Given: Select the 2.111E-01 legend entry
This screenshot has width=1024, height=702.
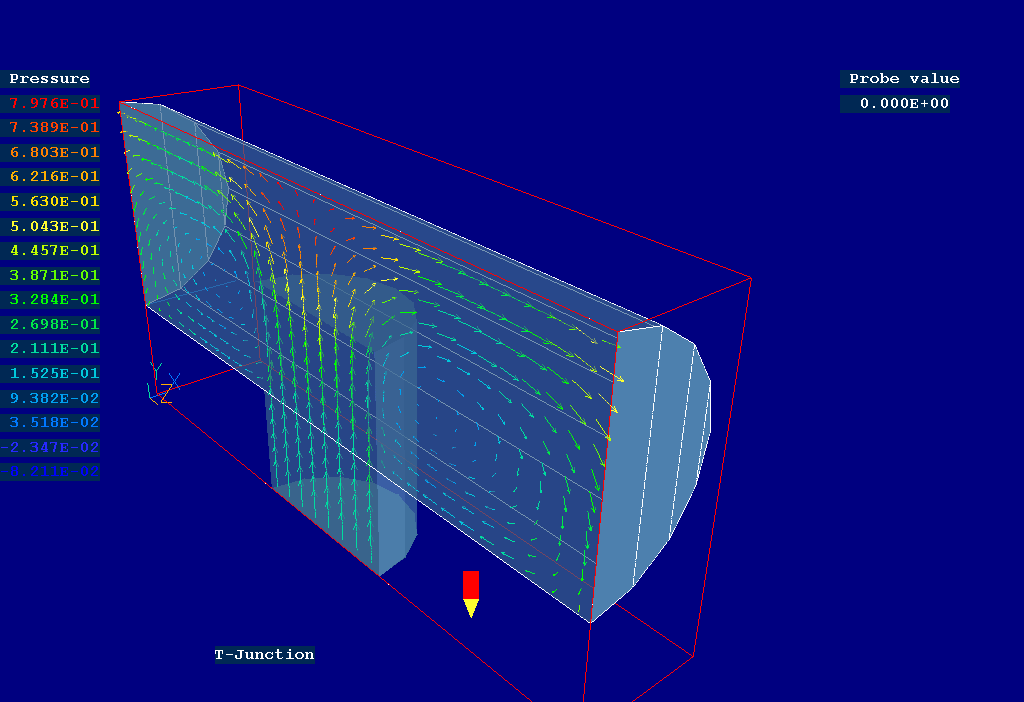Looking at the screenshot, I should click(x=54, y=348).
